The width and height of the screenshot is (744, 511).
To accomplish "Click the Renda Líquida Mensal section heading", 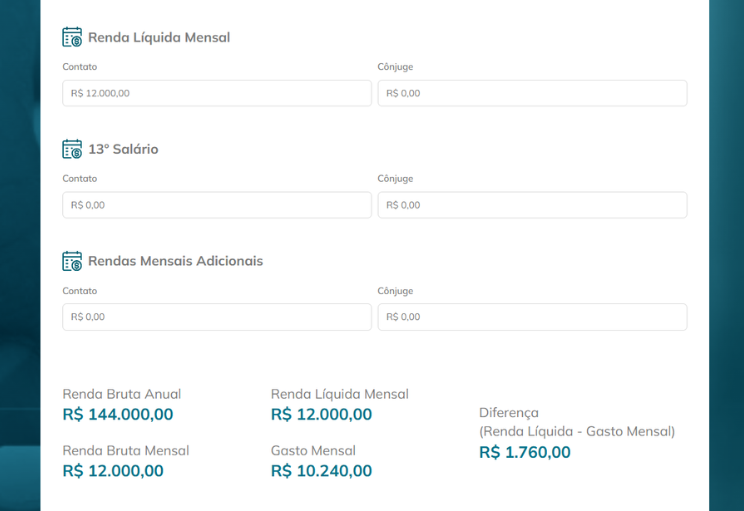I will (x=159, y=37).
